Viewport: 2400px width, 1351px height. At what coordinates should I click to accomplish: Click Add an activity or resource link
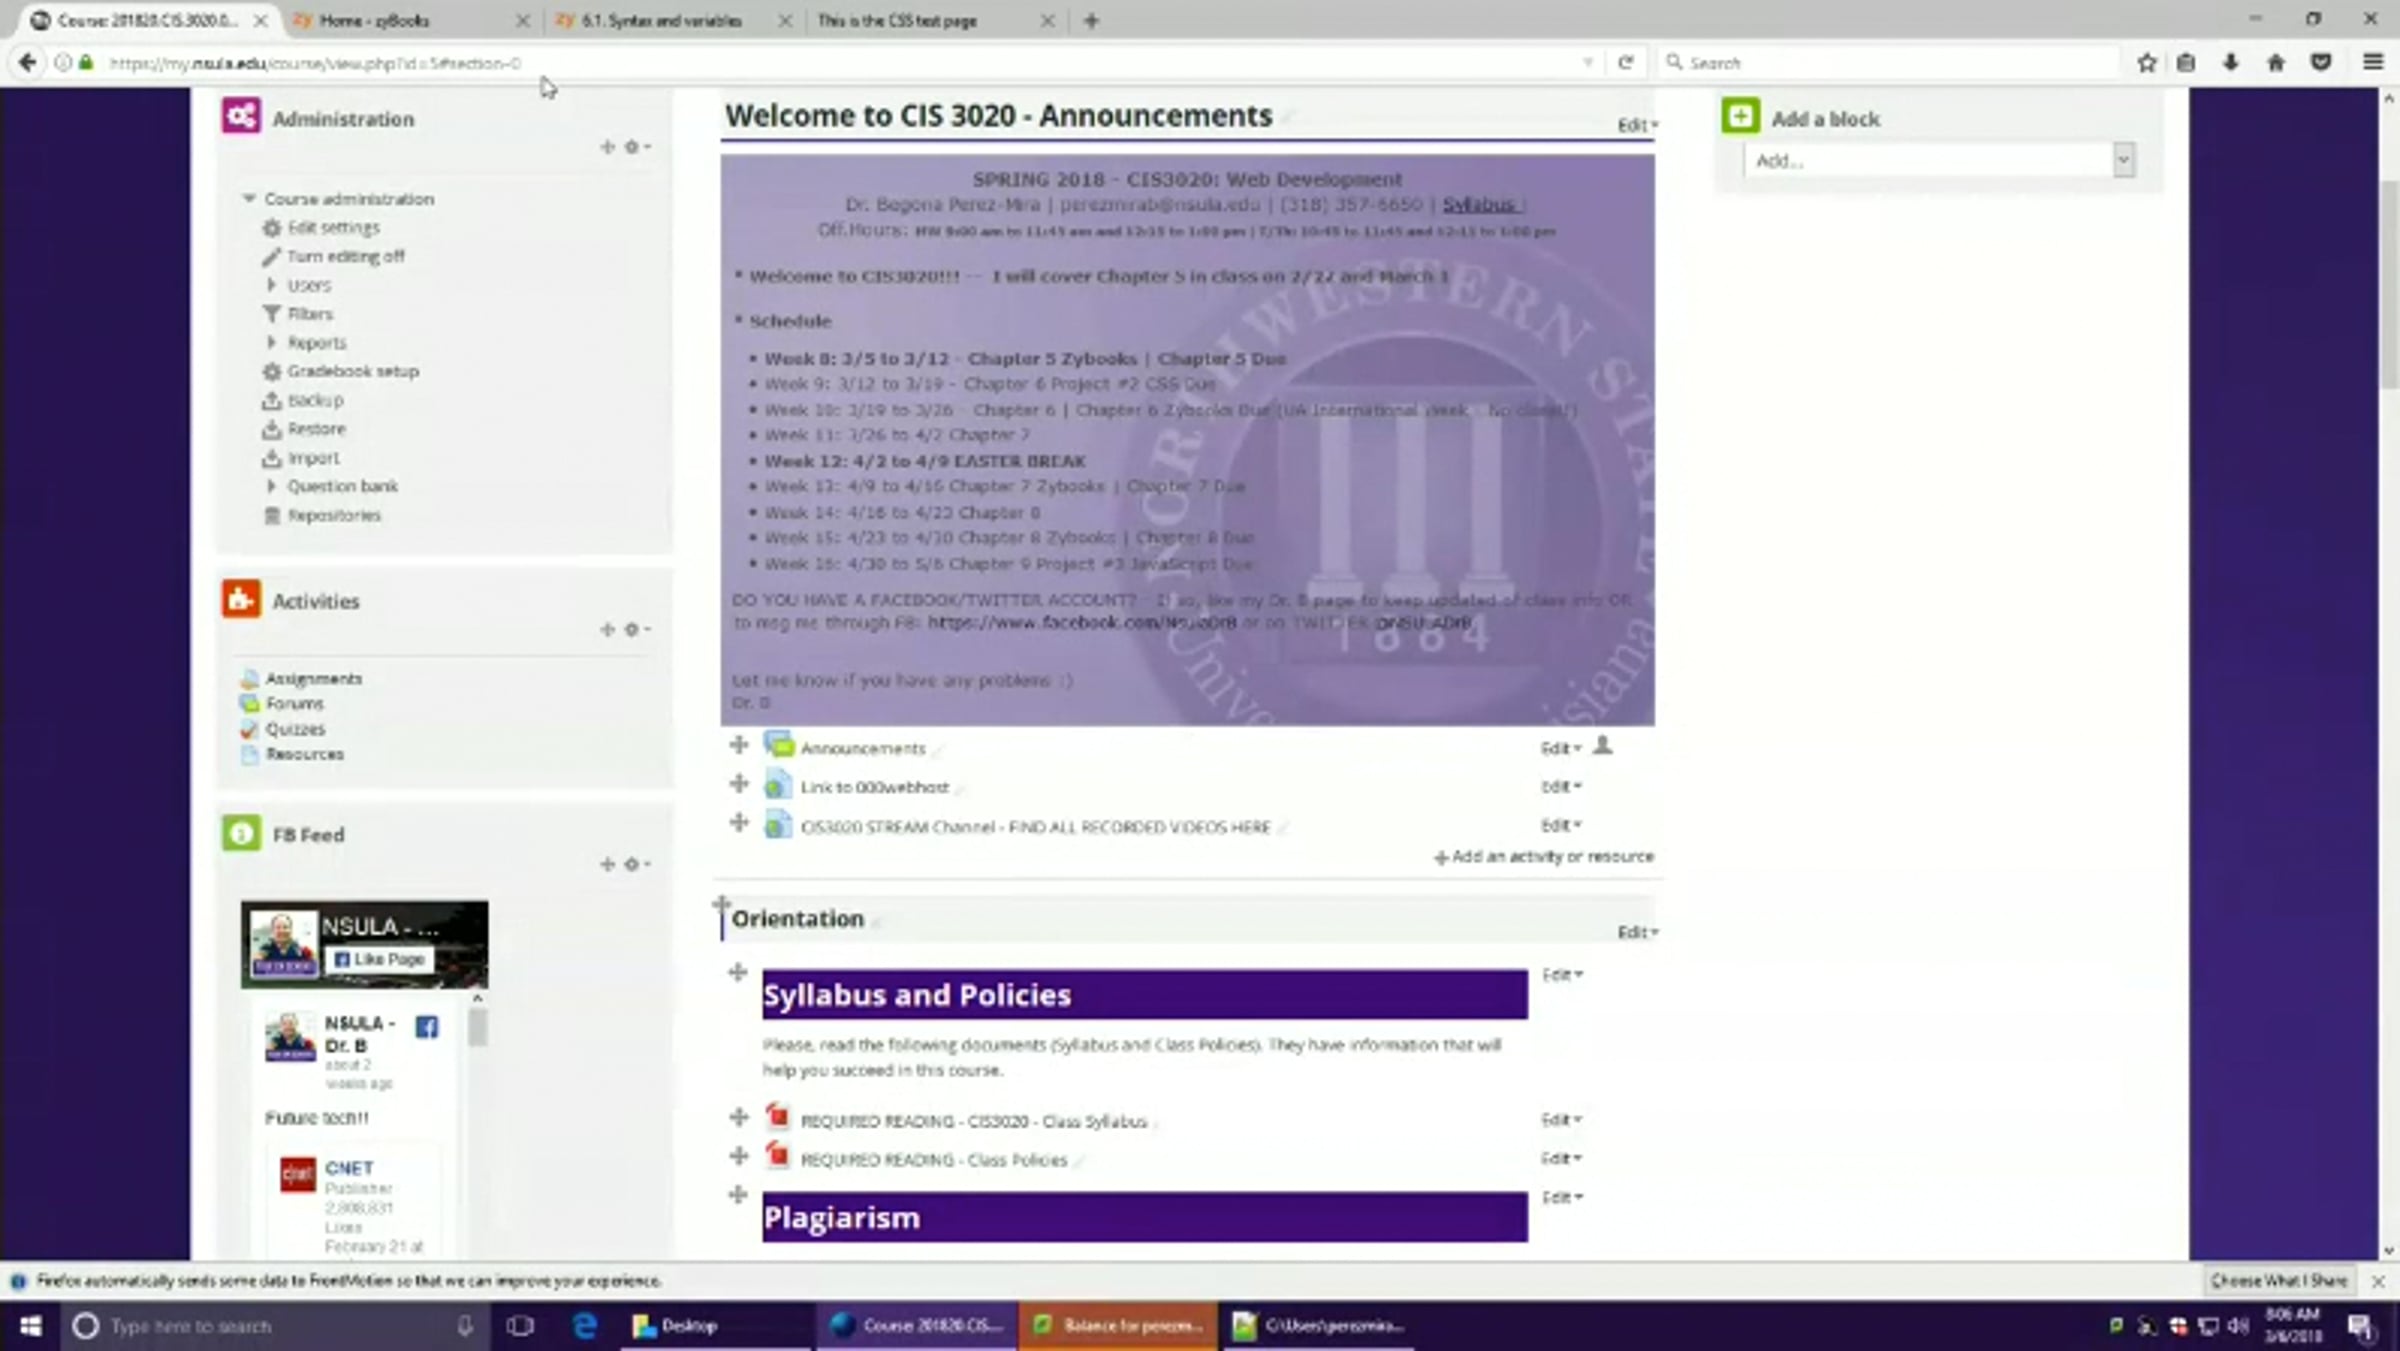(x=1544, y=857)
